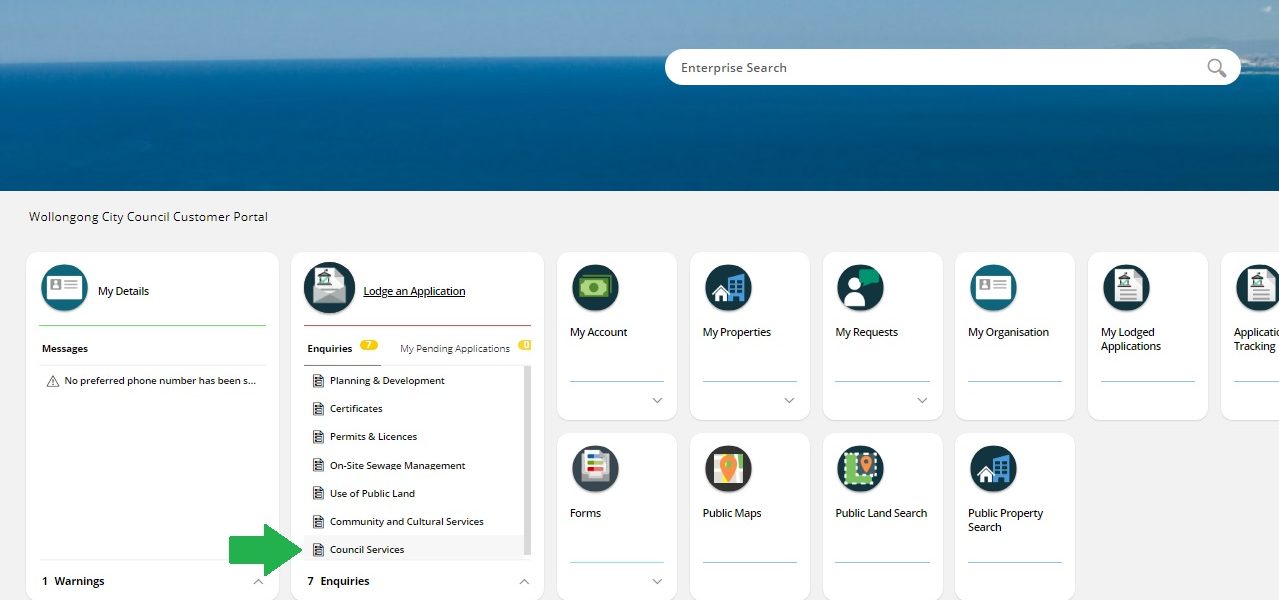
Task: Open the Public Land Search icon
Action: pos(860,469)
